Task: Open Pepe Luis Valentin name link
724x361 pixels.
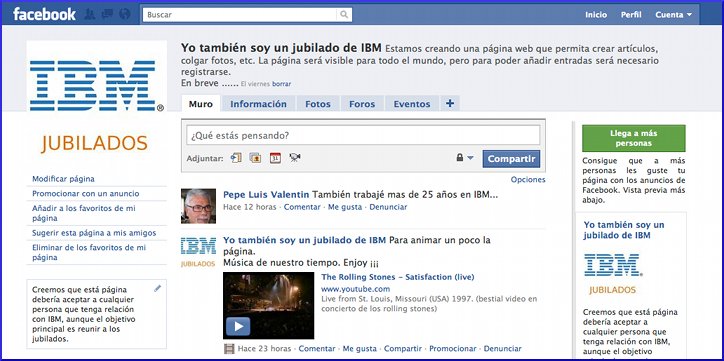Action: 266,194
